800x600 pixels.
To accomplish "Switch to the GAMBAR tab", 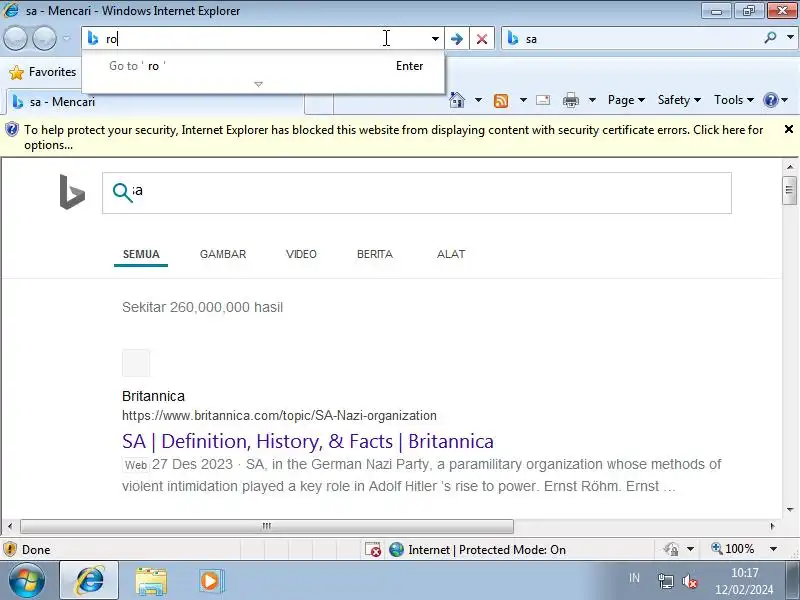I will (223, 254).
